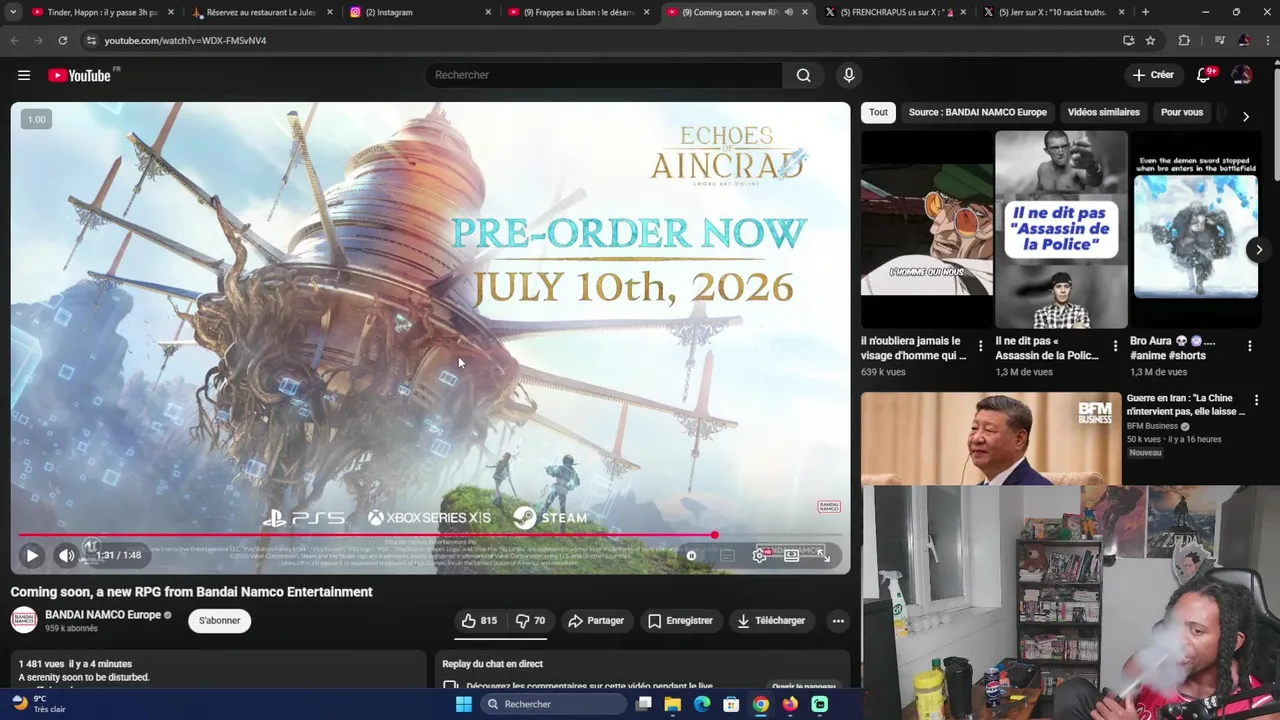View site information icon in address bar

[x=90, y=40]
